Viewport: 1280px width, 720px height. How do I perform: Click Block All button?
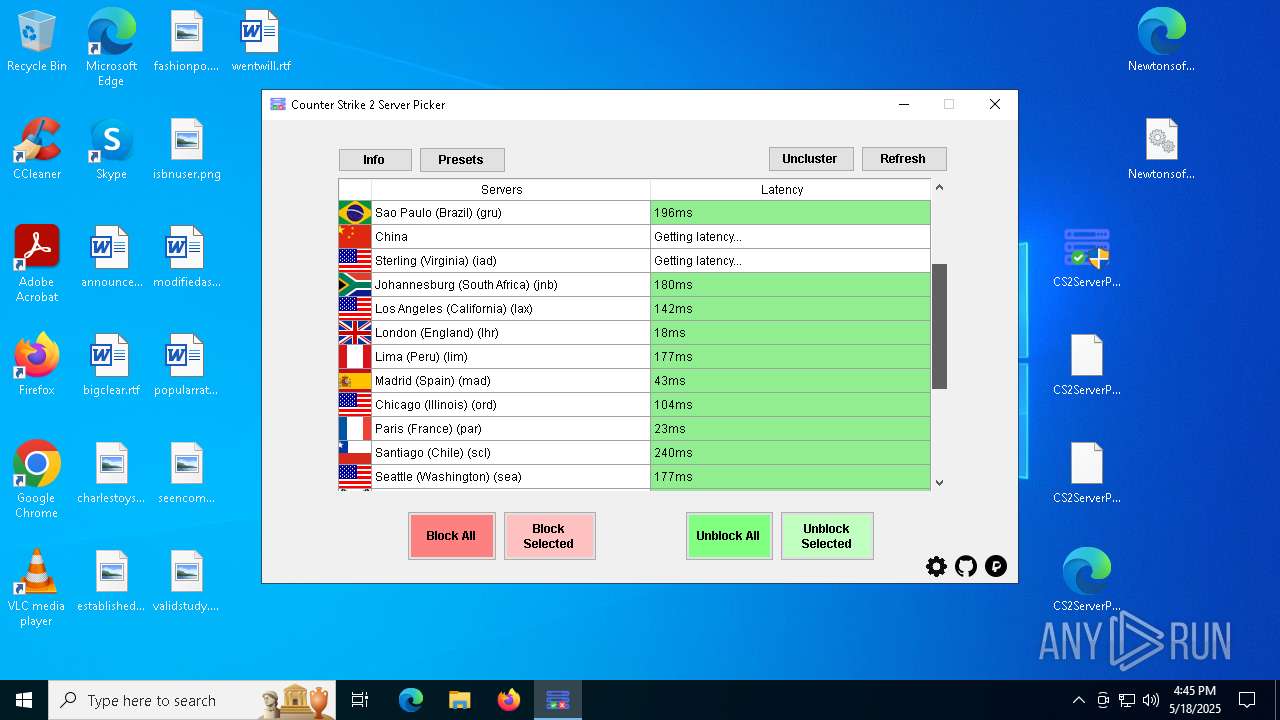(451, 536)
